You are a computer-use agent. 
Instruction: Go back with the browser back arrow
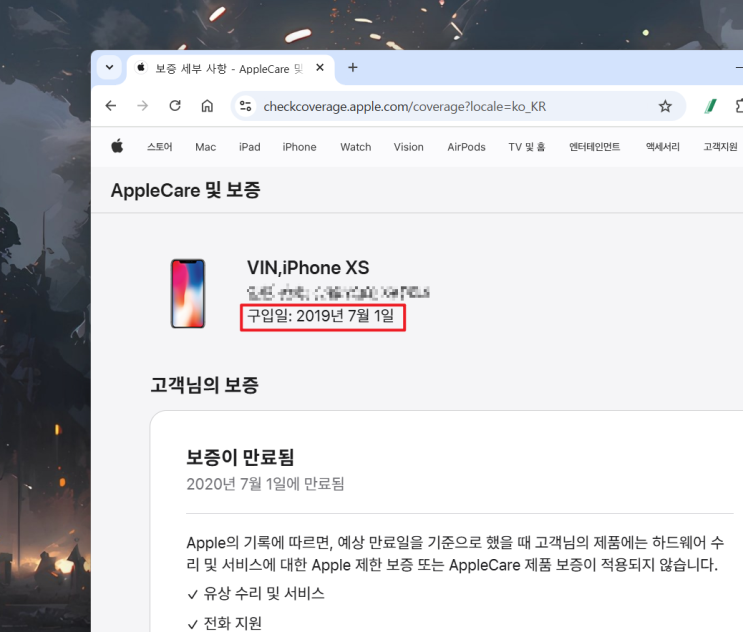pos(111,106)
